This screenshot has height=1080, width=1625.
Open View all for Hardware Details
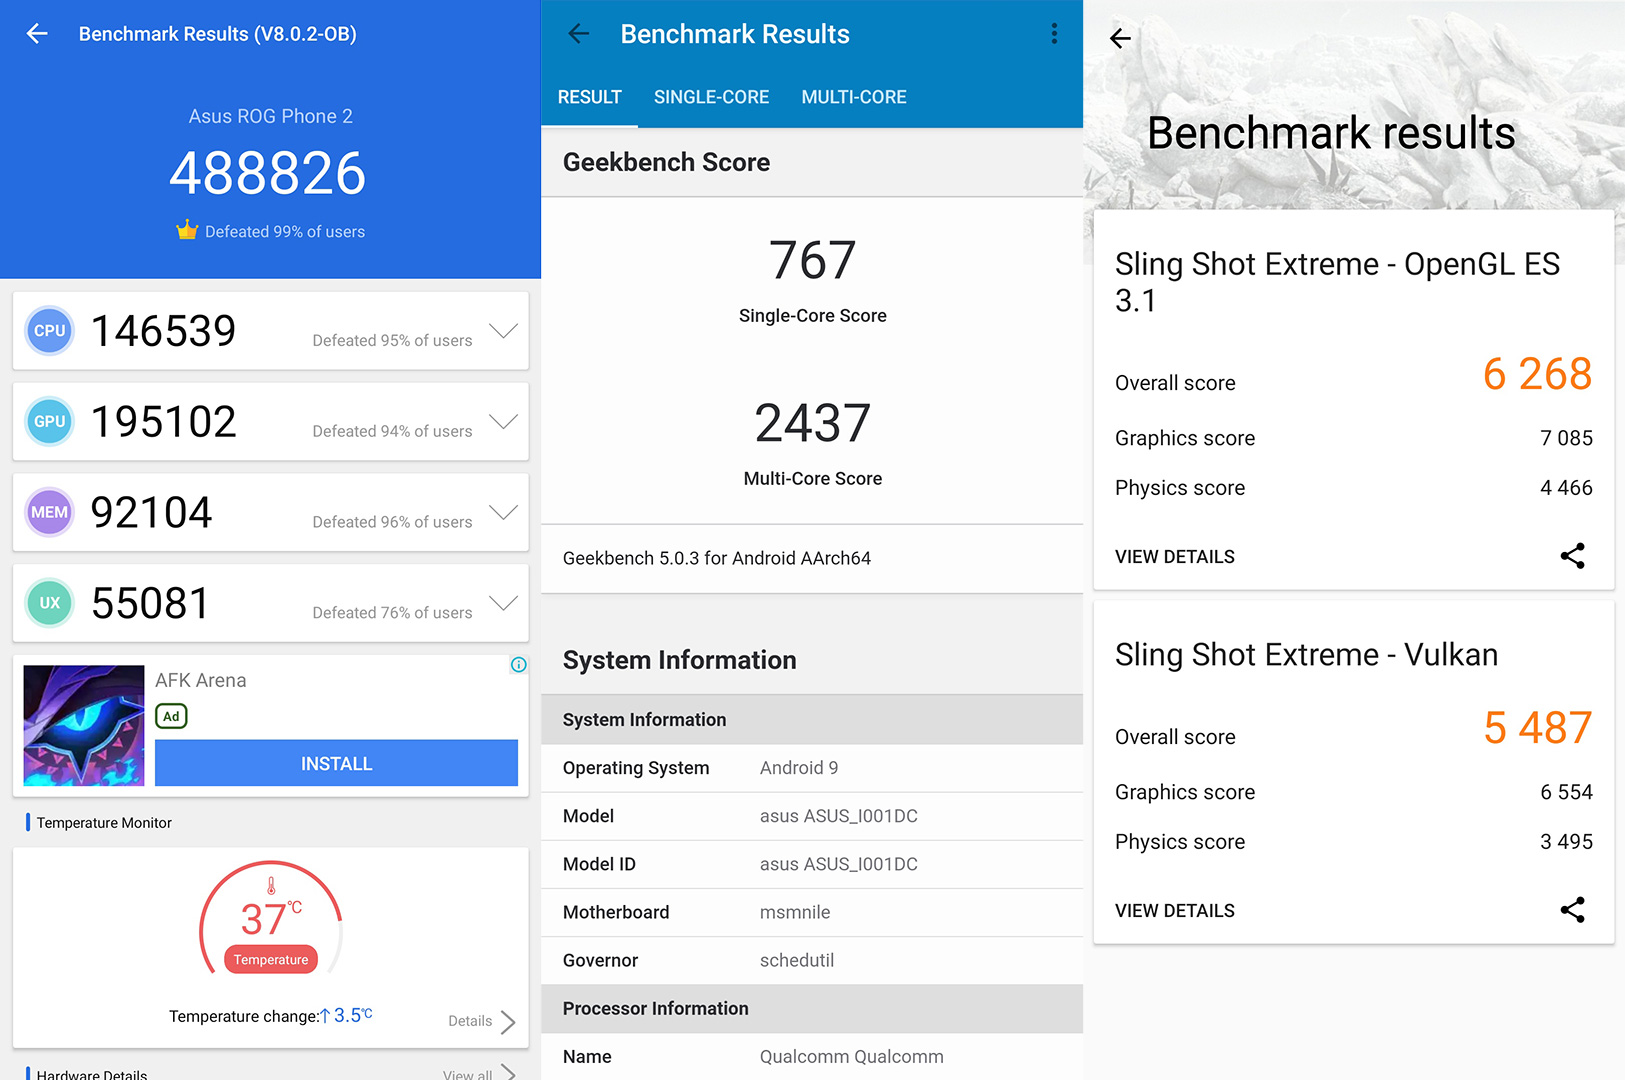479,1073
